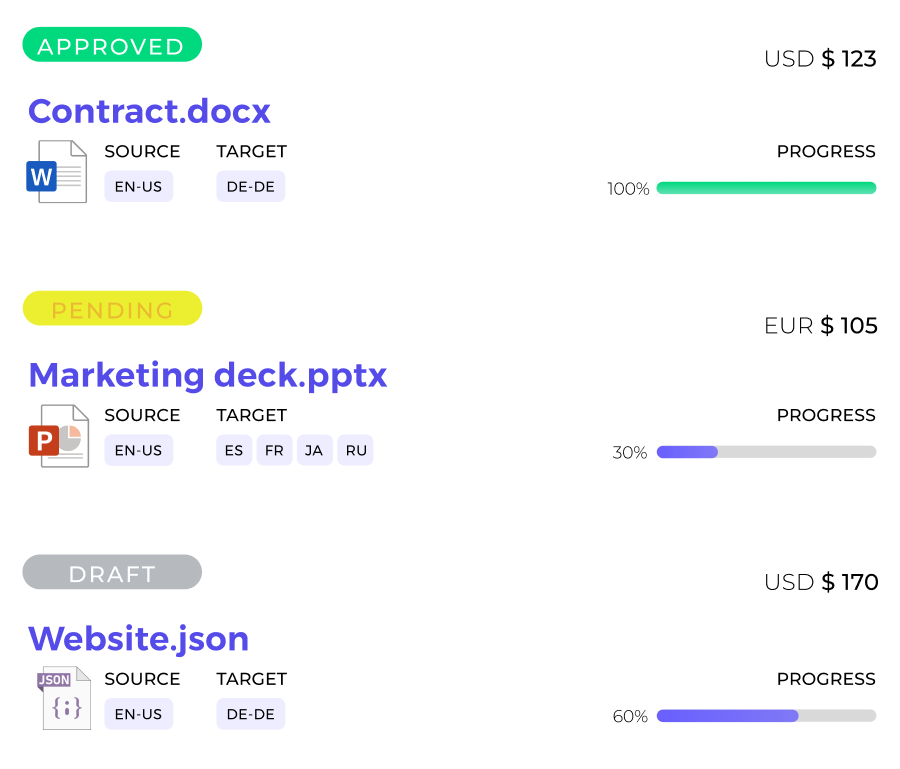Open the FR target language selector
The width and height of the screenshot is (900, 769).
point(273,450)
